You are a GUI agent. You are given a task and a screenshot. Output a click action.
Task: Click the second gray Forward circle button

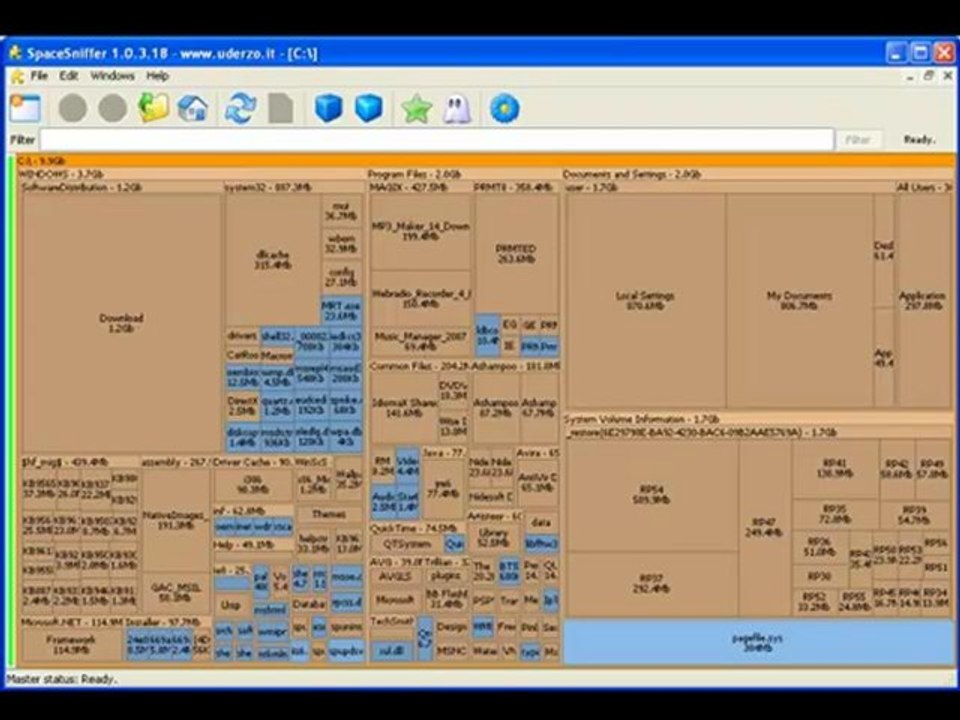[x=113, y=108]
